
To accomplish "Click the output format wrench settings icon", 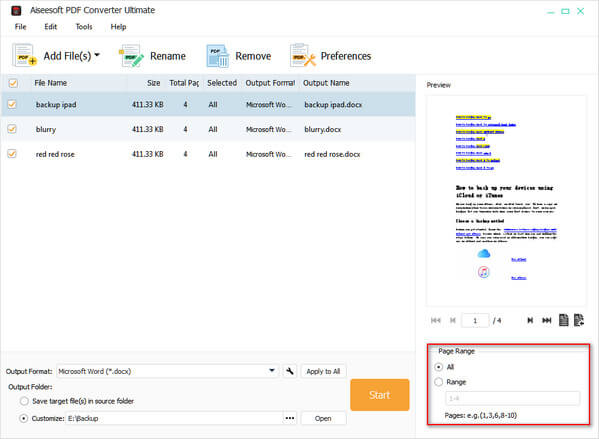I will tap(290, 371).
